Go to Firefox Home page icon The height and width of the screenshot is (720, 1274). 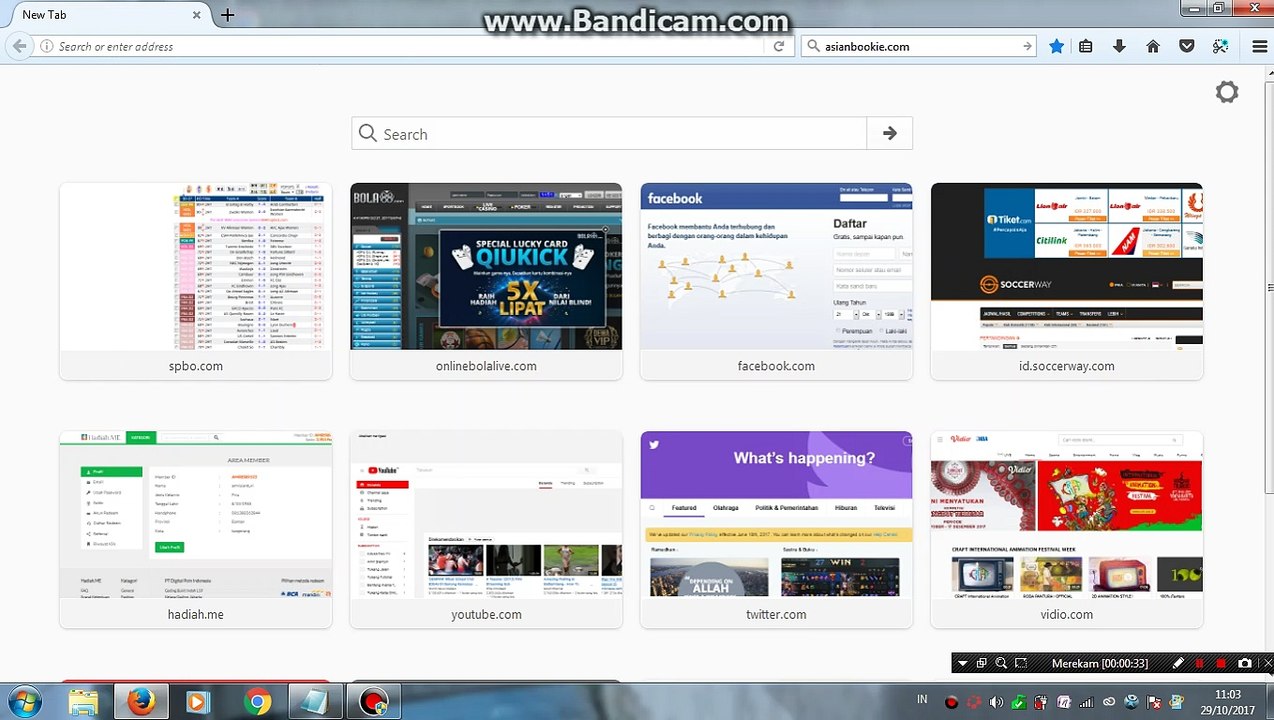point(1153,46)
